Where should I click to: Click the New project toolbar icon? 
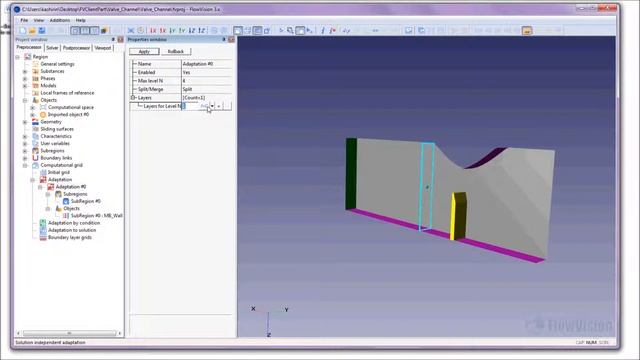22,31
